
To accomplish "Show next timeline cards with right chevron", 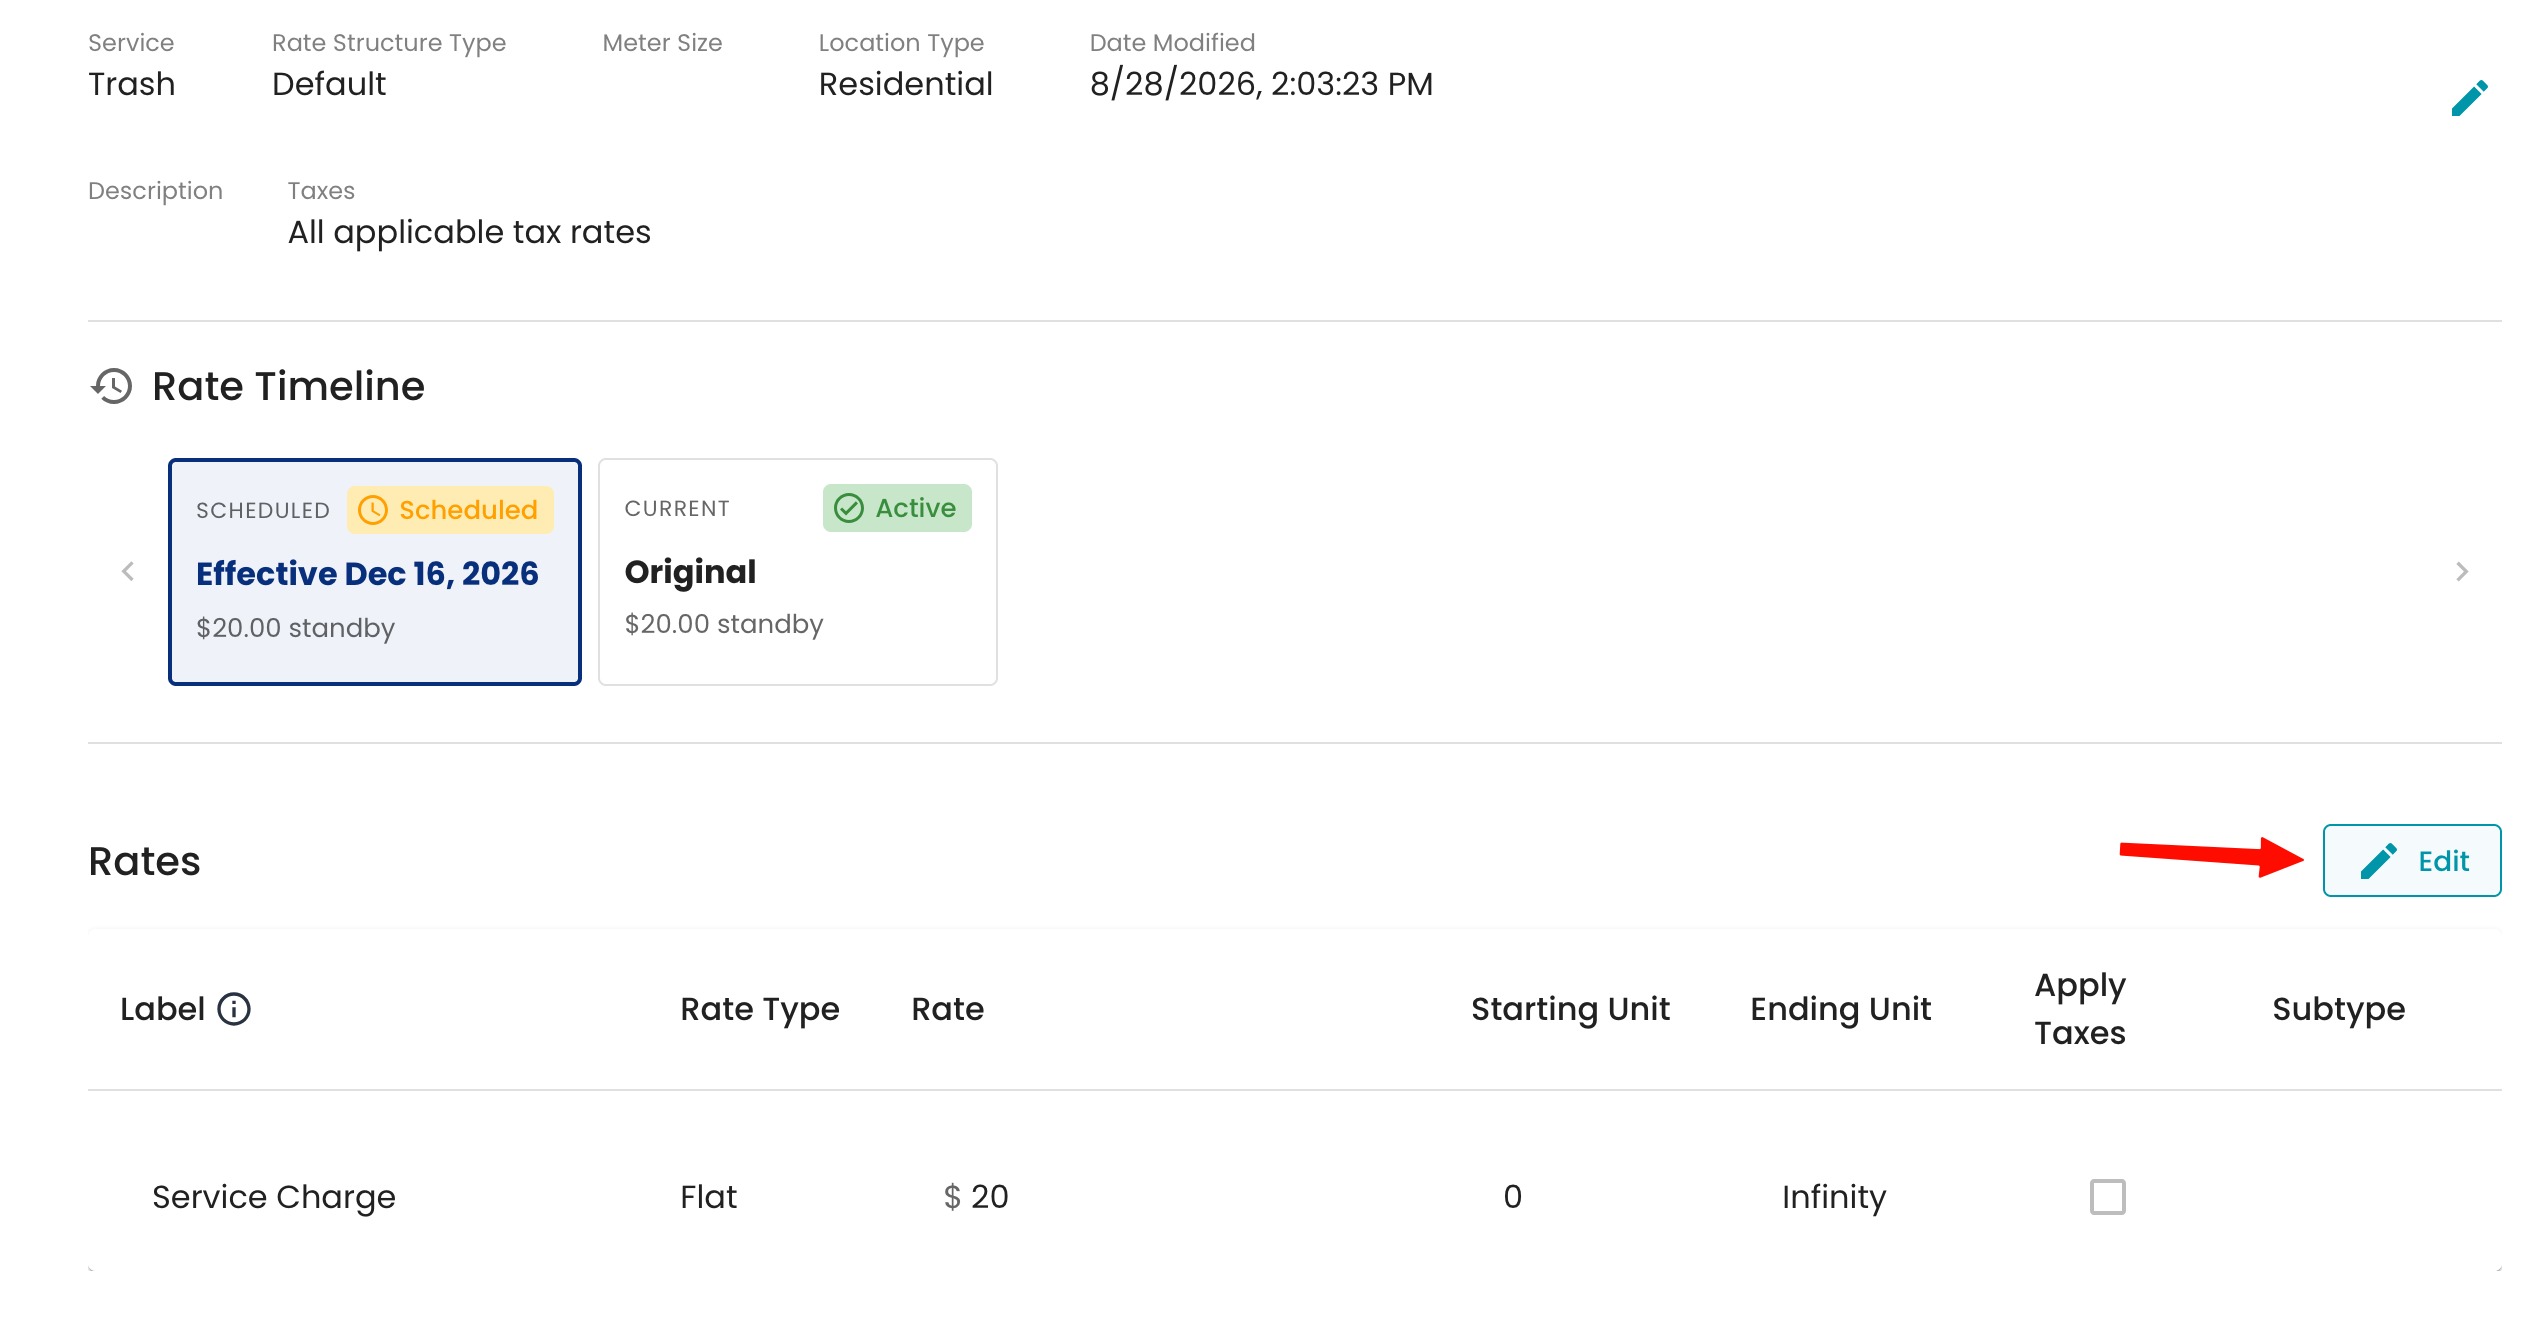I will [x=2462, y=571].
